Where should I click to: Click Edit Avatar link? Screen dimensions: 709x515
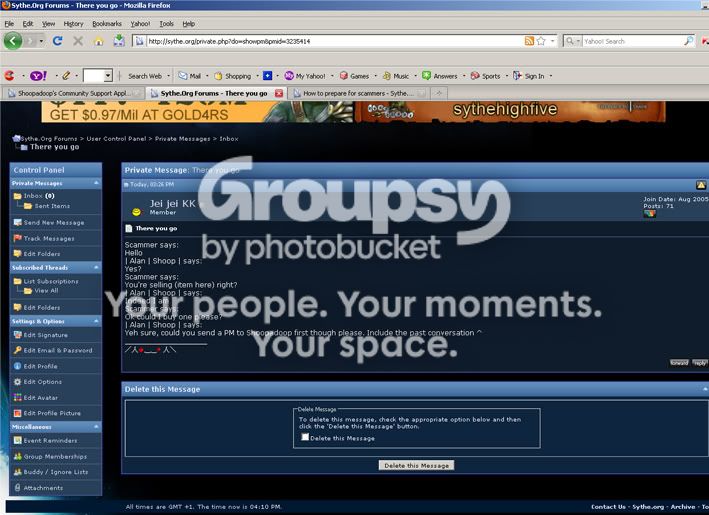click(x=40, y=397)
